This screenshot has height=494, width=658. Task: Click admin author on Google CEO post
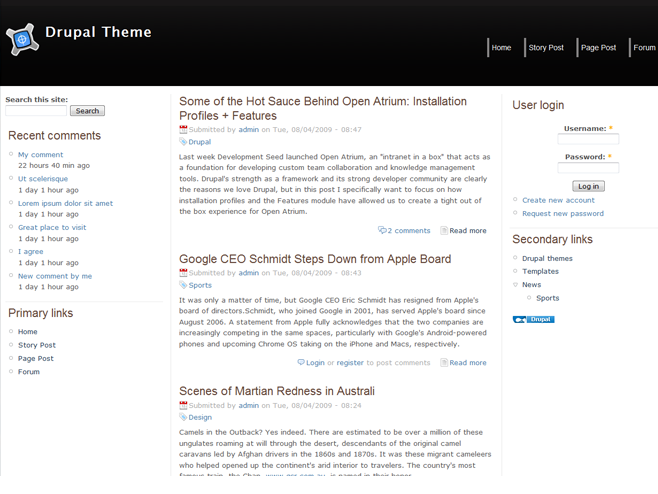pyautogui.click(x=249, y=273)
